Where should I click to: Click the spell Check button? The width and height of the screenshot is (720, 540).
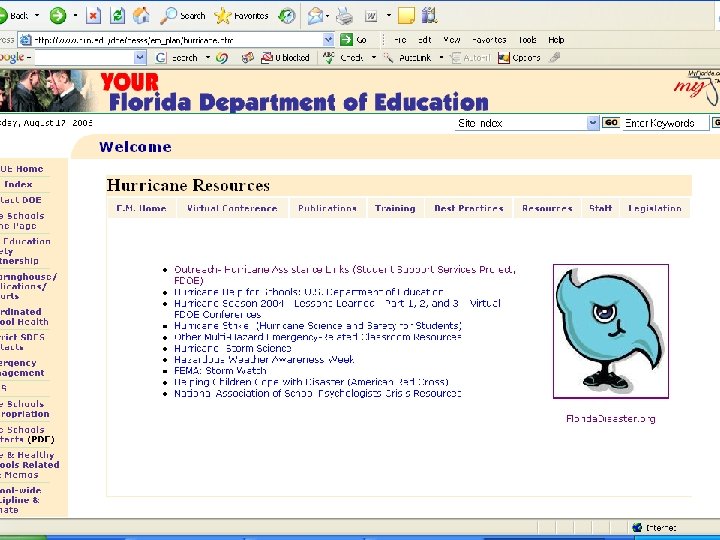pyautogui.click(x=343, y=58)
